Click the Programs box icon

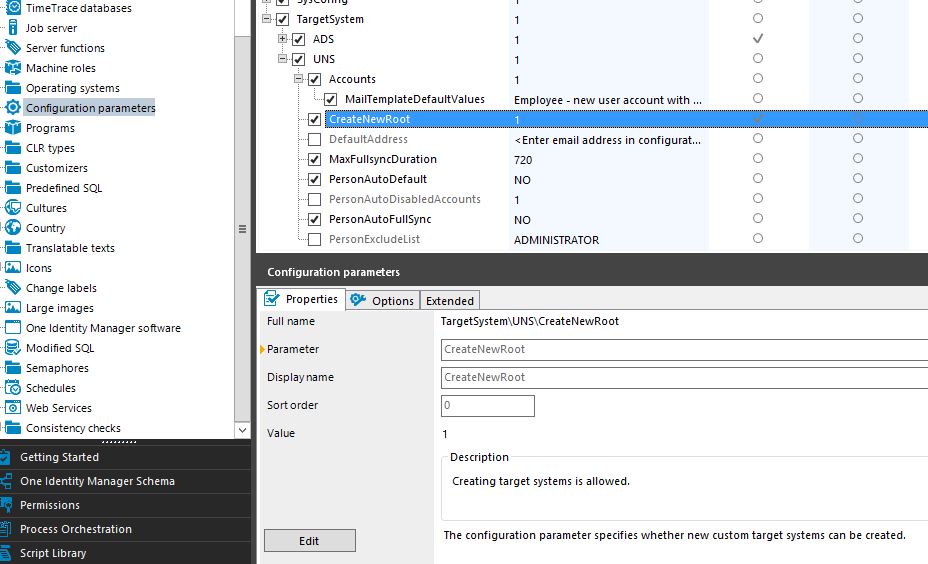tap(12, 128)
